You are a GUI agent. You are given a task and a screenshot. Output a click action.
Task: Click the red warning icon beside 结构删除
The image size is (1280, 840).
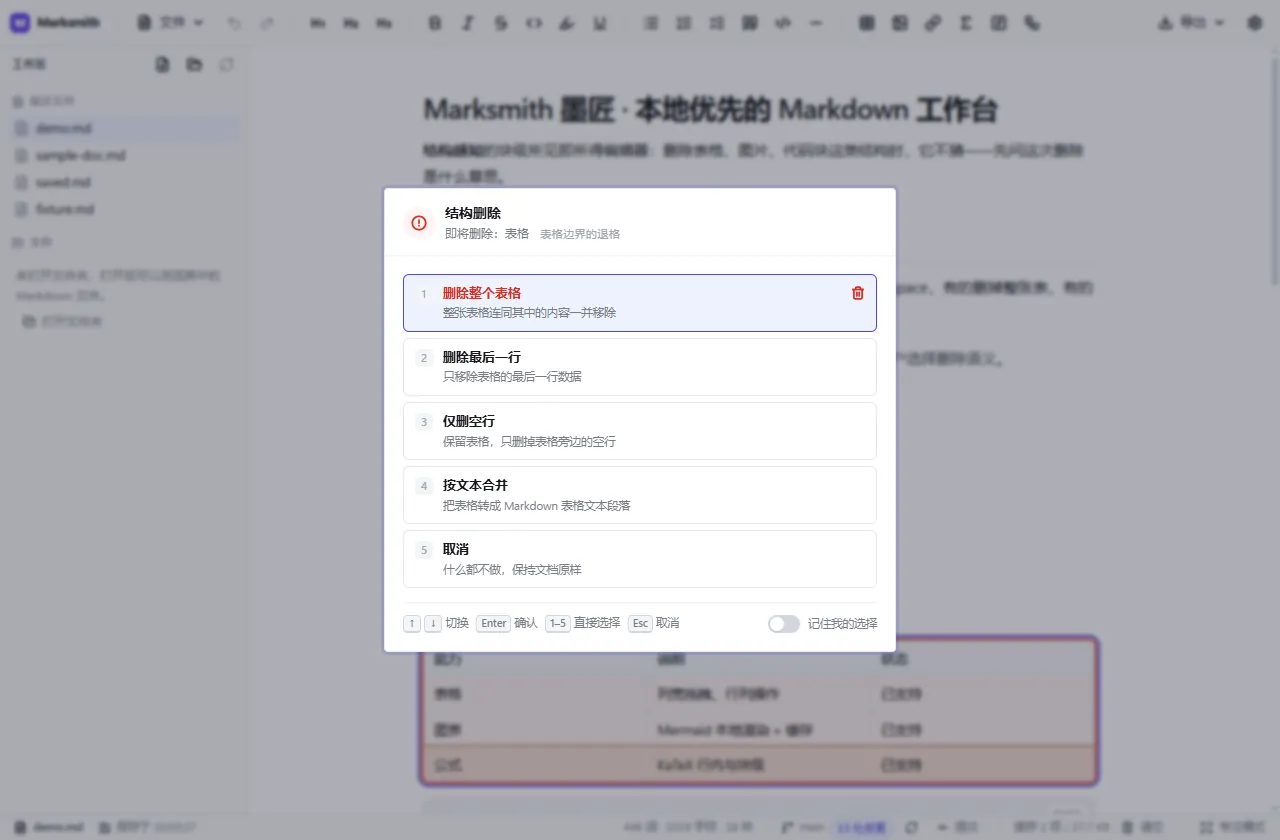coord(419,223)
